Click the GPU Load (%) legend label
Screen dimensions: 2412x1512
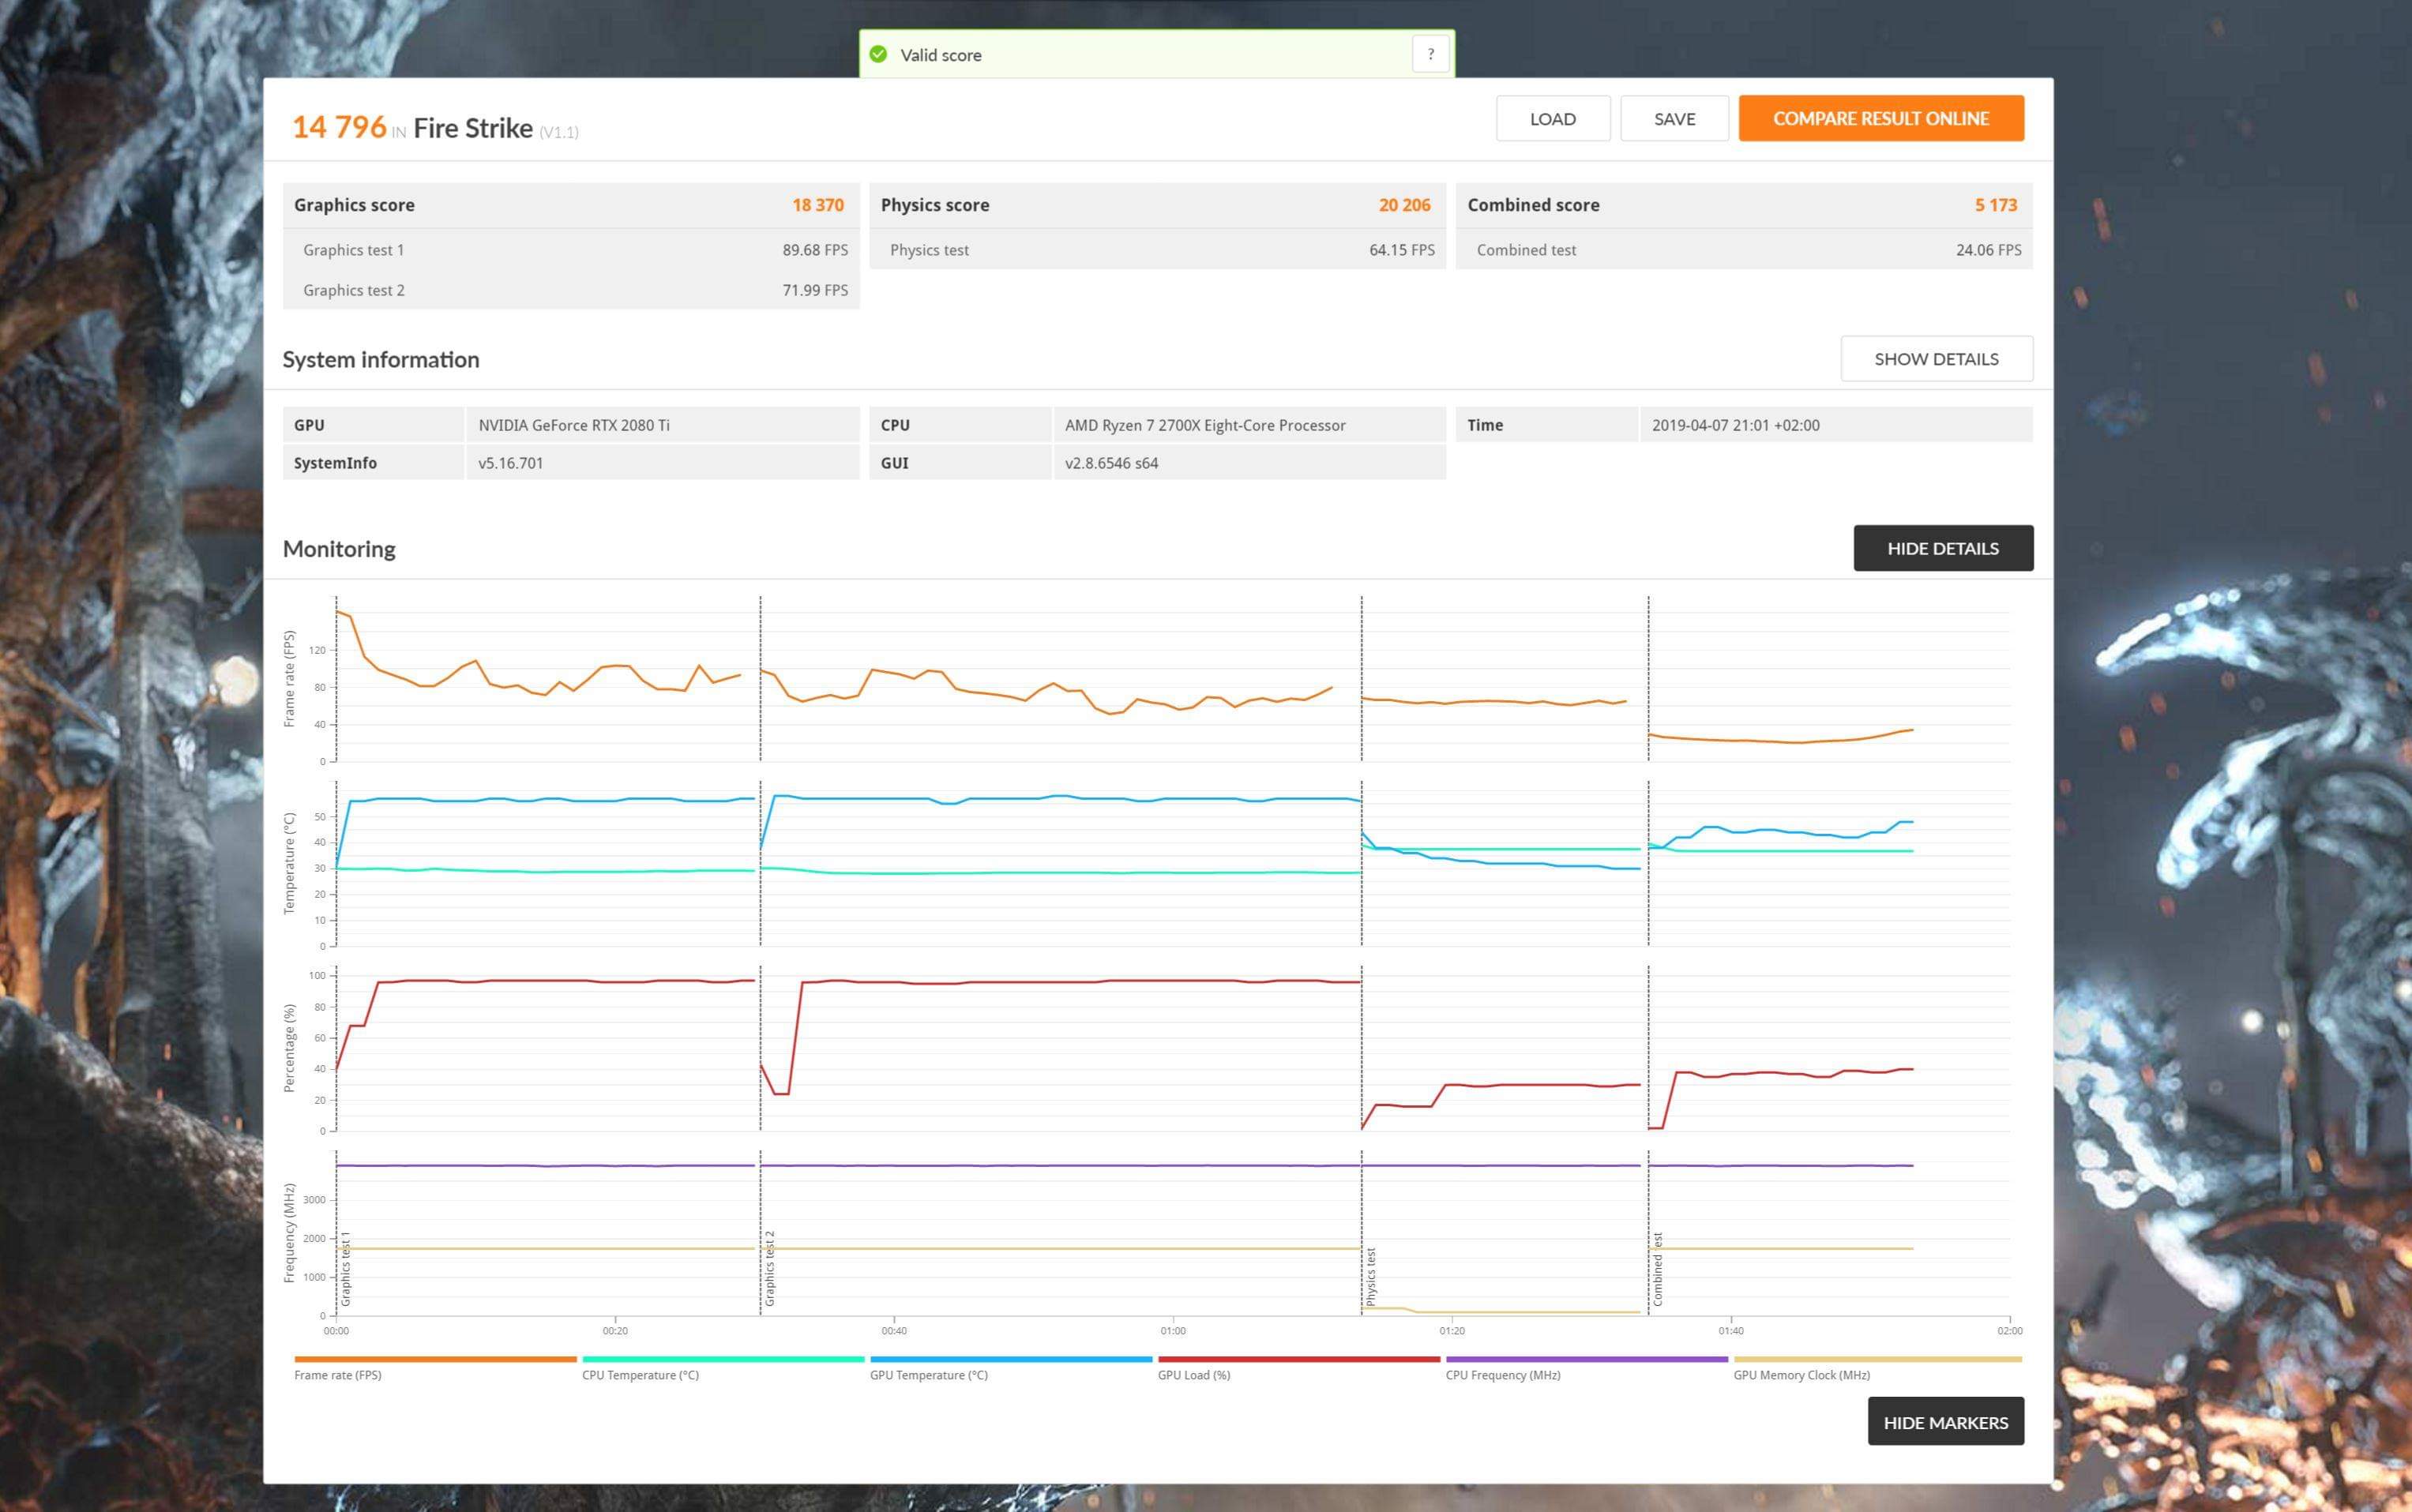click(1193, 1375)
